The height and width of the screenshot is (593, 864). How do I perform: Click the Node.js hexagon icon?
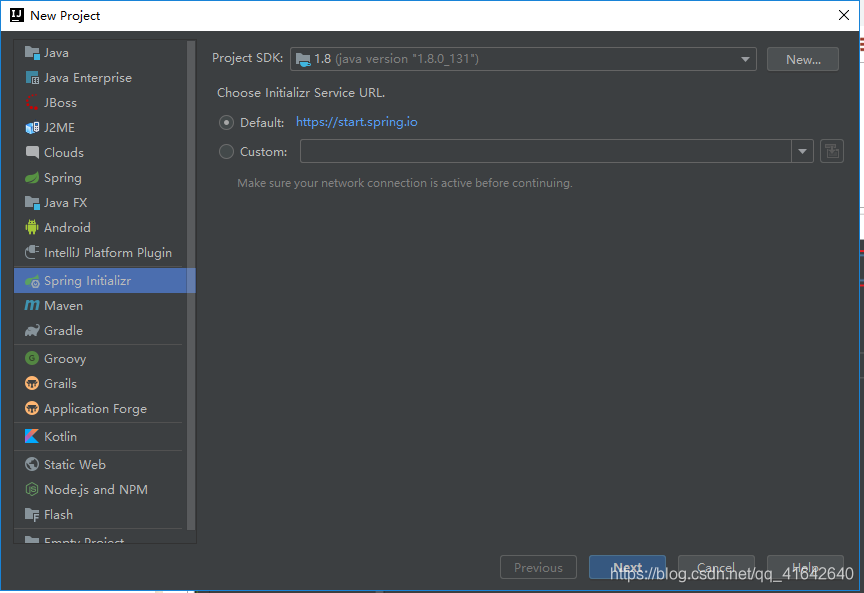click(x=32, y=489)
